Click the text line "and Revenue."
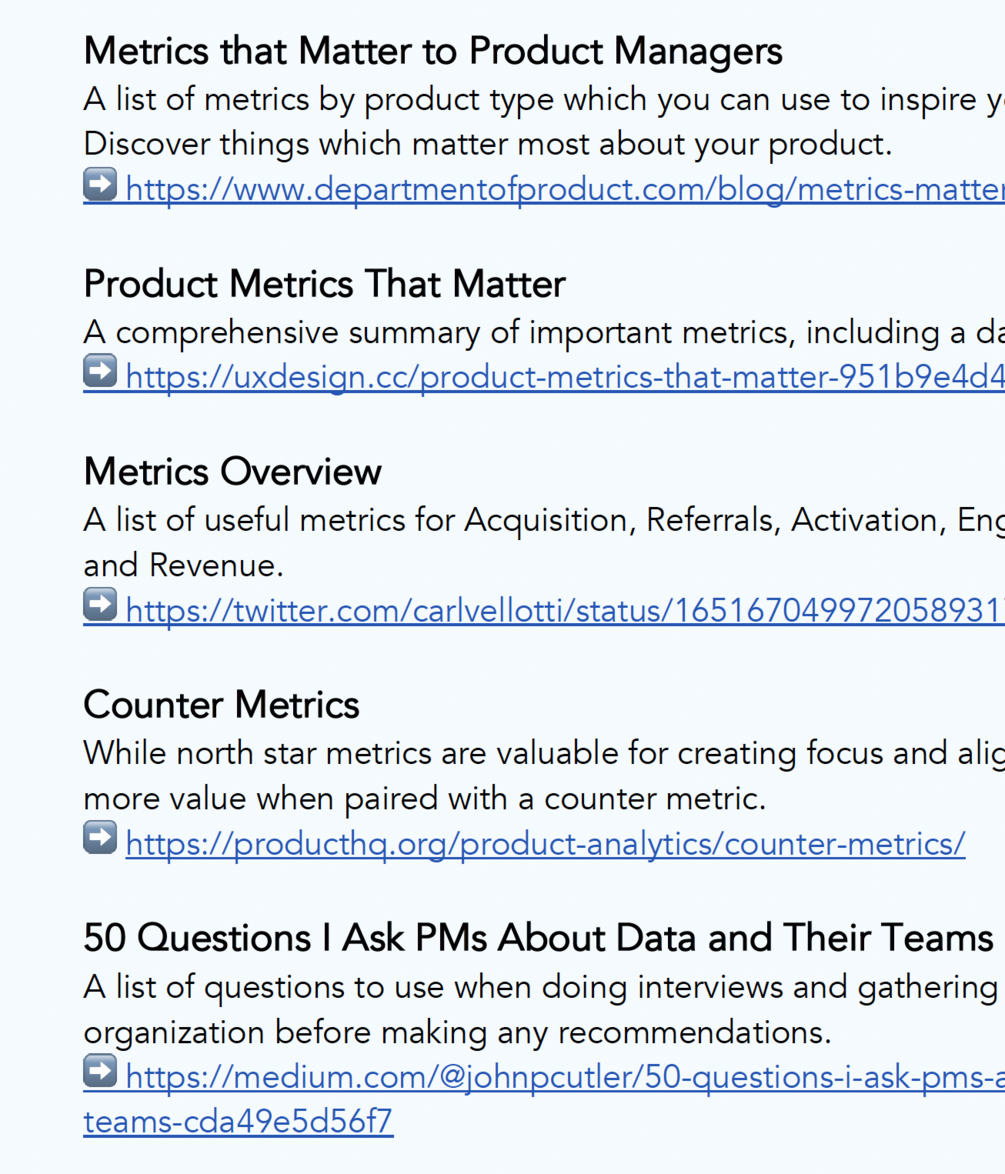Screen dimensions: 1005x1174 click(x=184, y=565)
